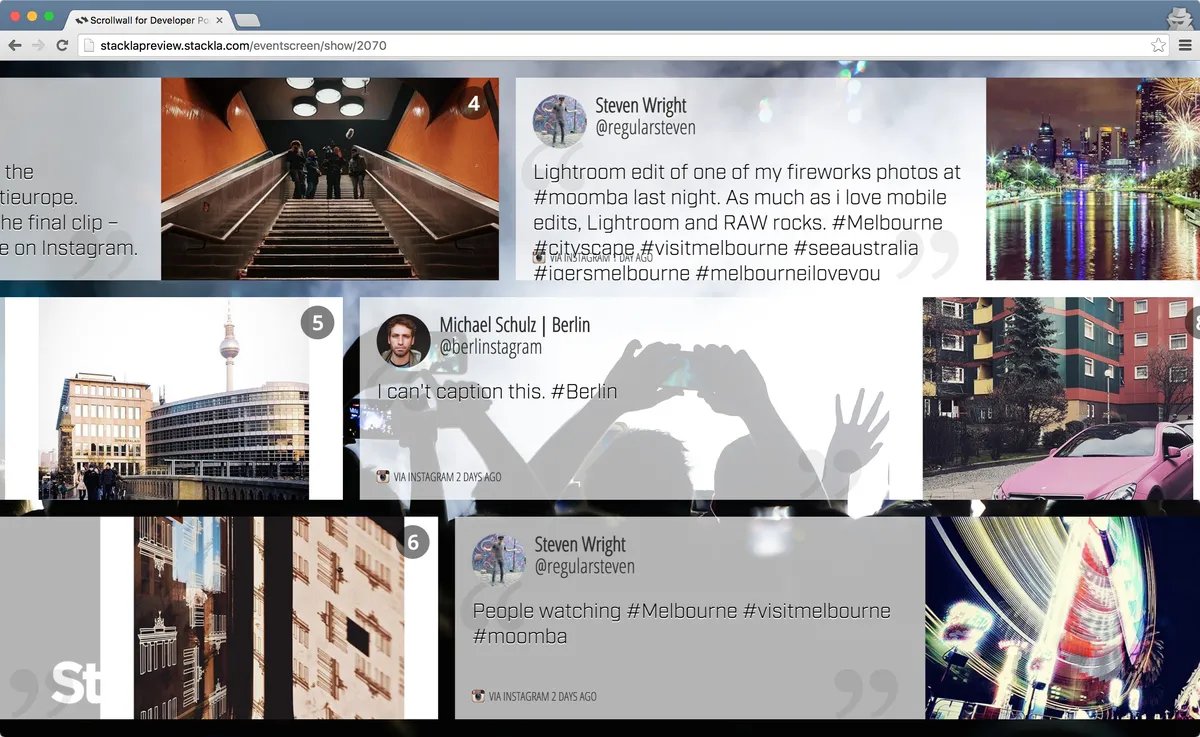
Task: Click the #Berlin hashtag in Michael's caption
Action: click(x=584, y=391)
